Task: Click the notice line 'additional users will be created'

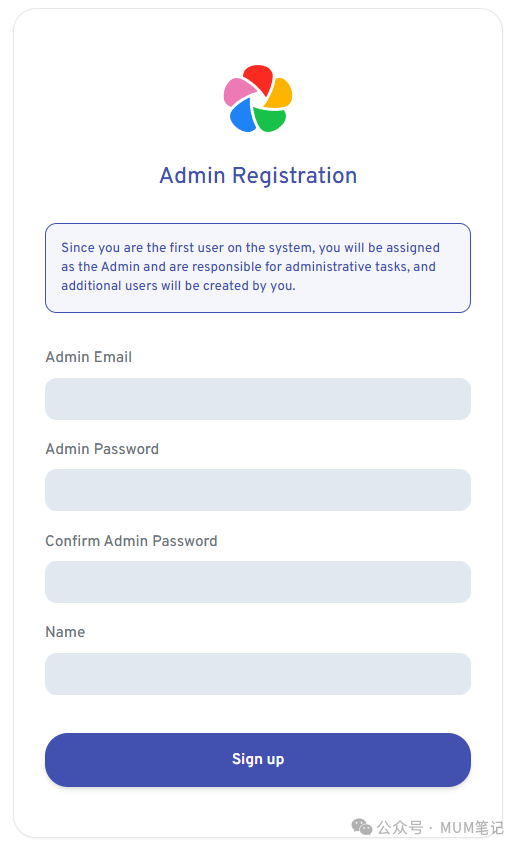Action: pyautogui.click(x=178, y=285)
